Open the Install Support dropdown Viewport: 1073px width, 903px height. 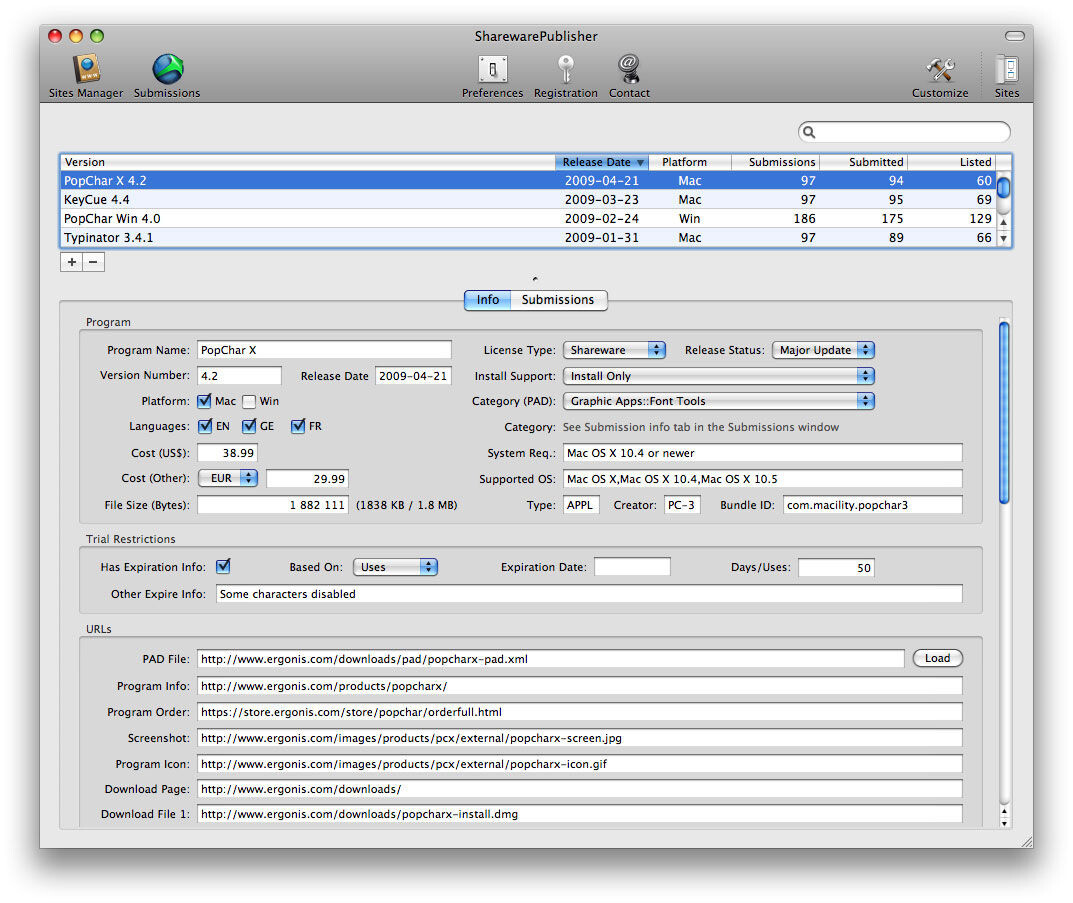pos(719,376)
